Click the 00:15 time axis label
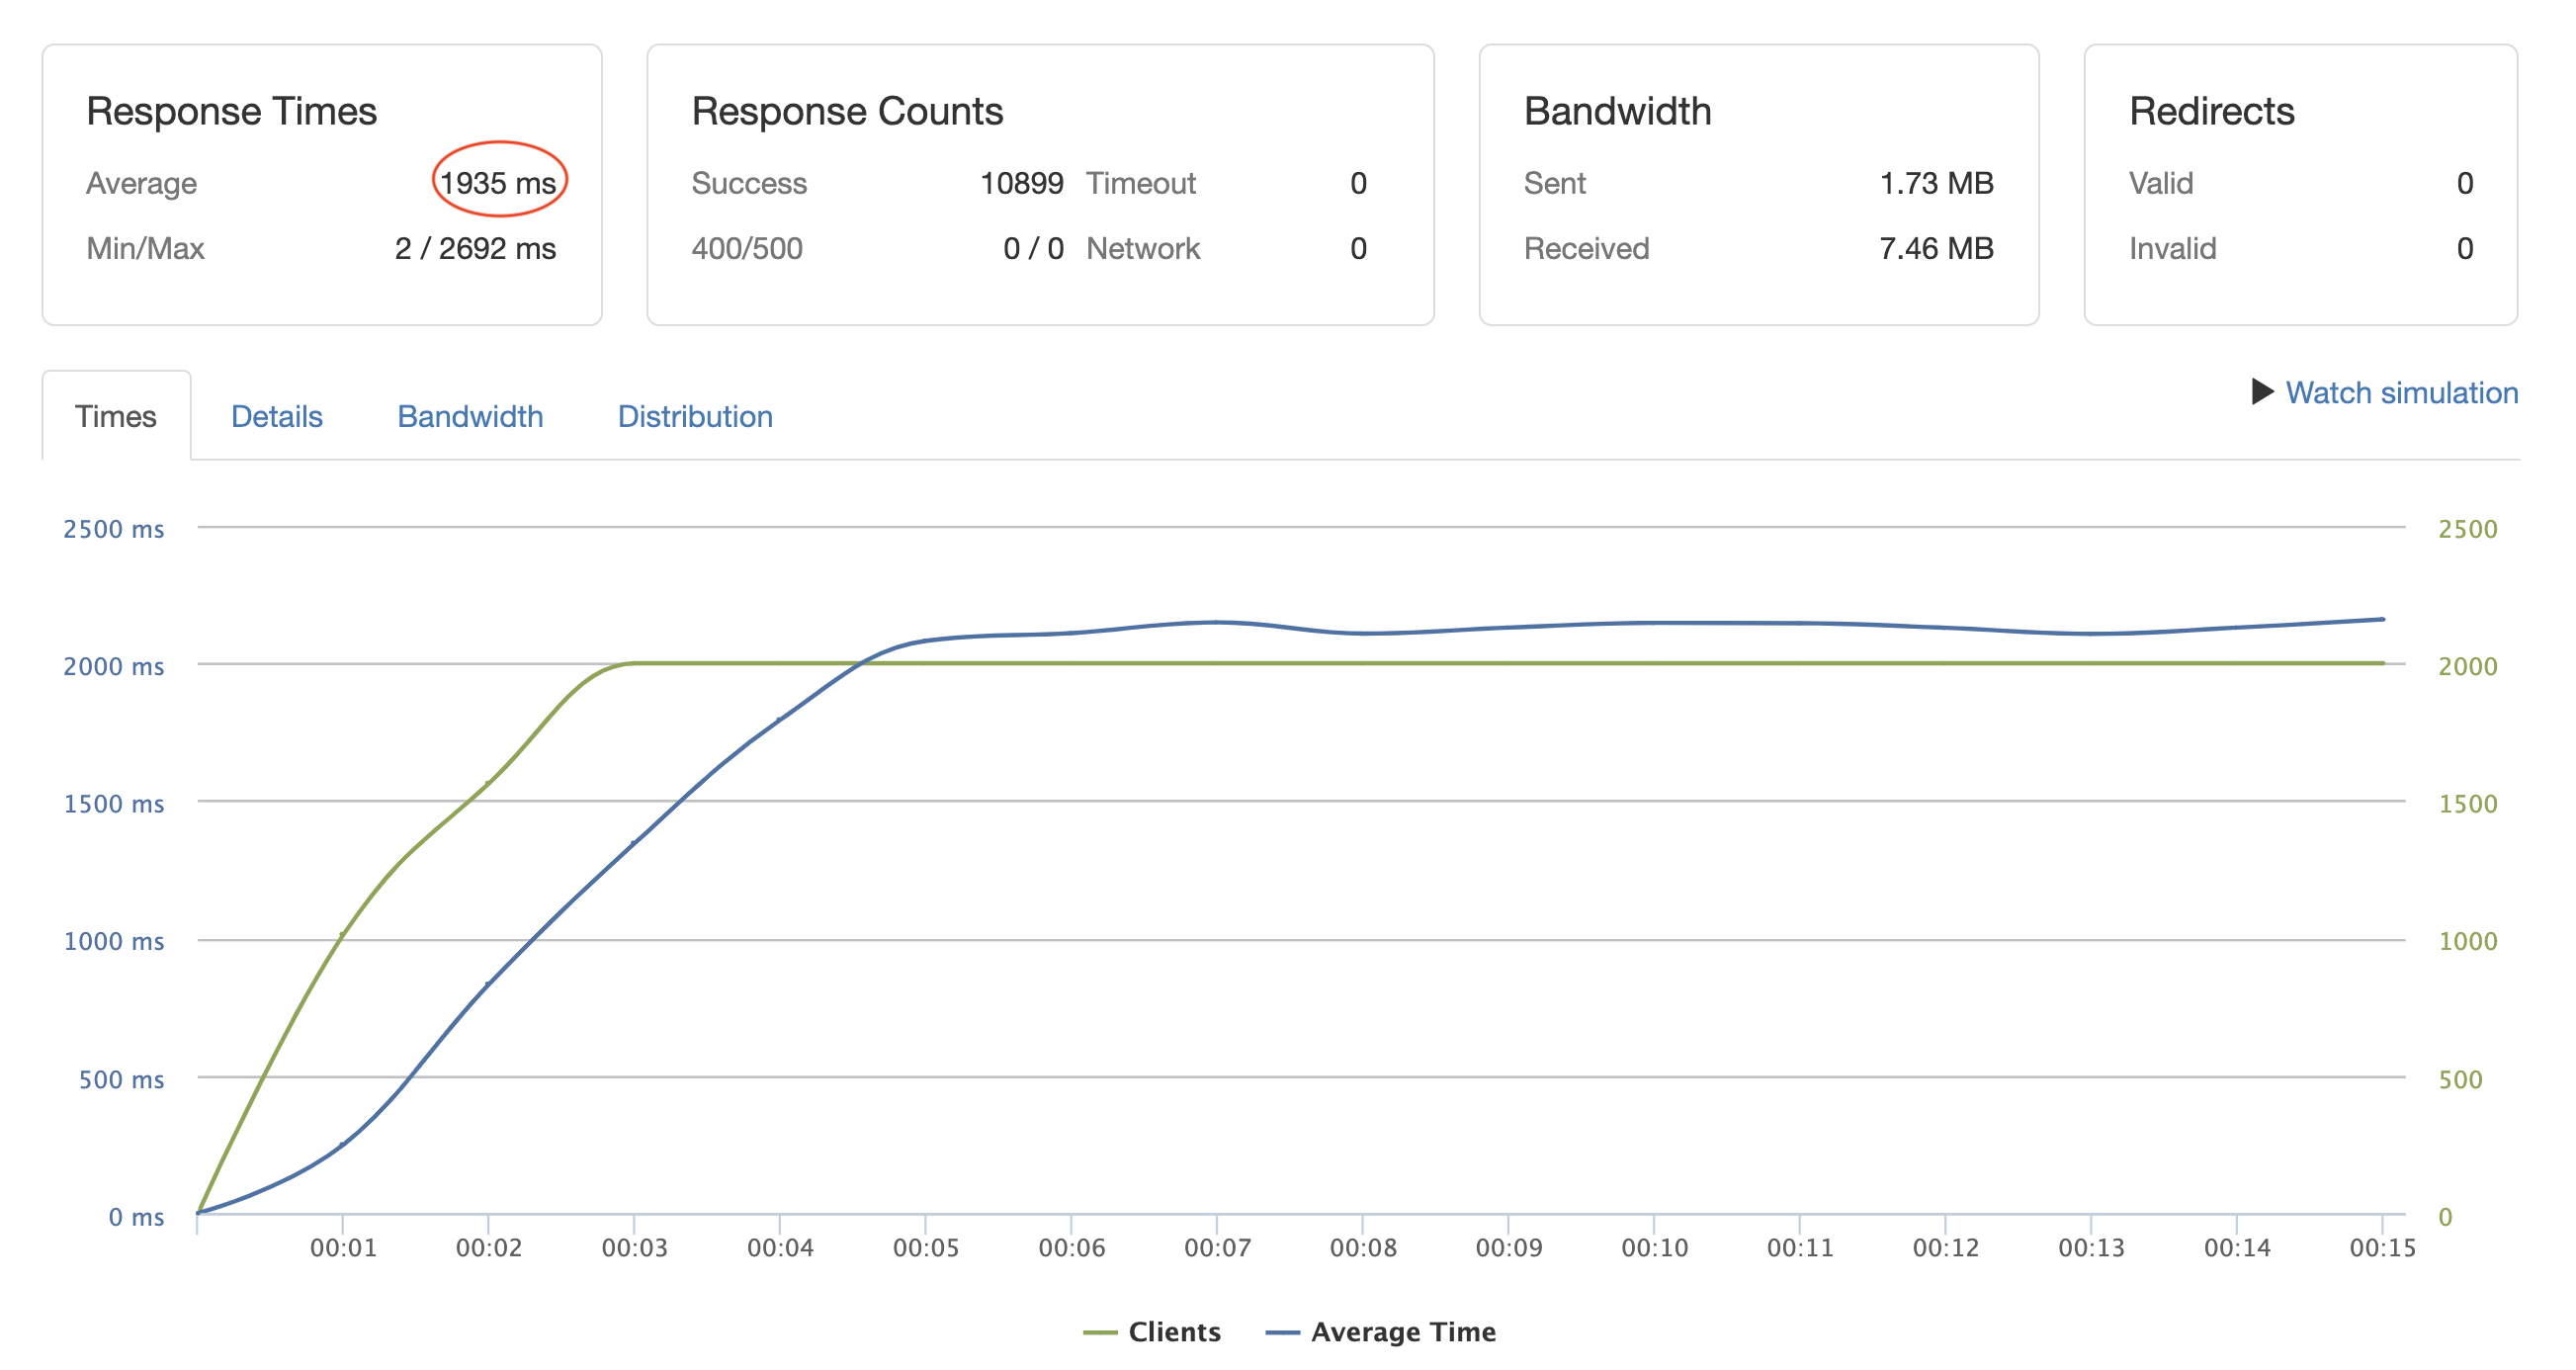Viewport: 2576px width, 1370px height. [2382, 1247]
